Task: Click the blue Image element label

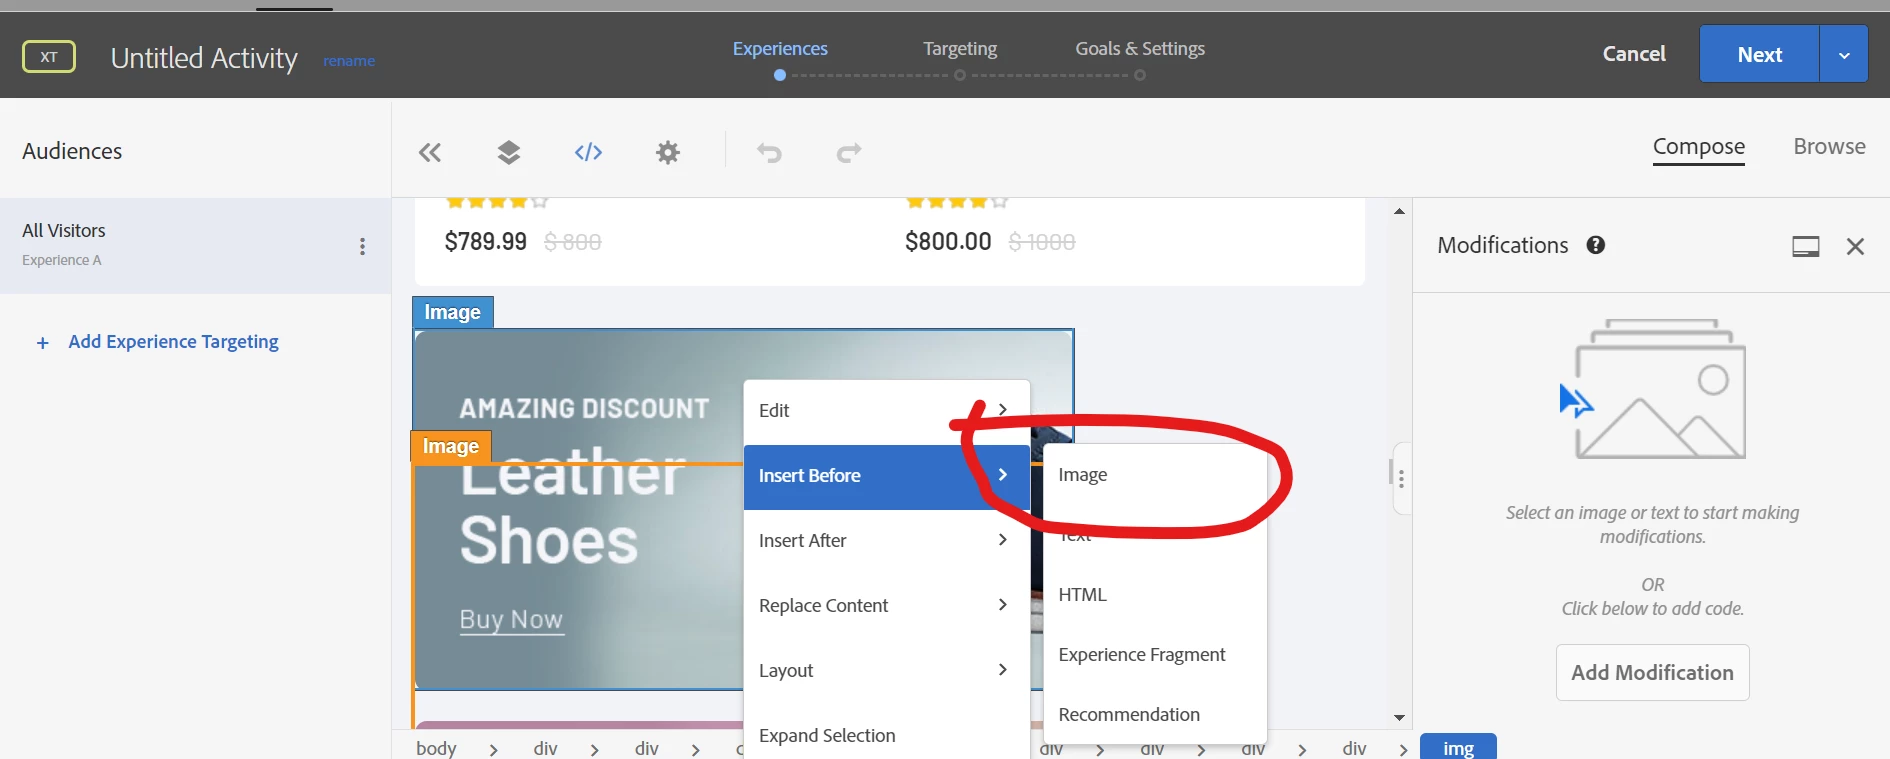Action: coord(452,312)
